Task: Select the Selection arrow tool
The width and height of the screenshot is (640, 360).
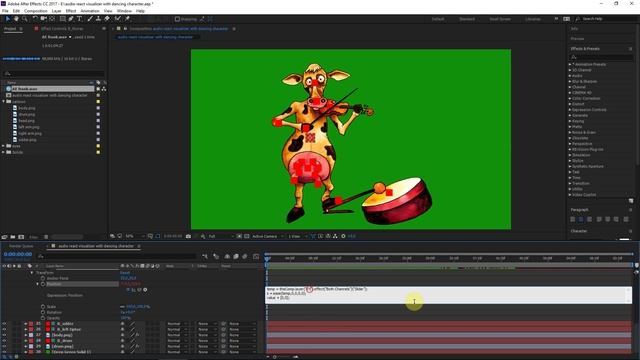Action: (x=7, y=19)
